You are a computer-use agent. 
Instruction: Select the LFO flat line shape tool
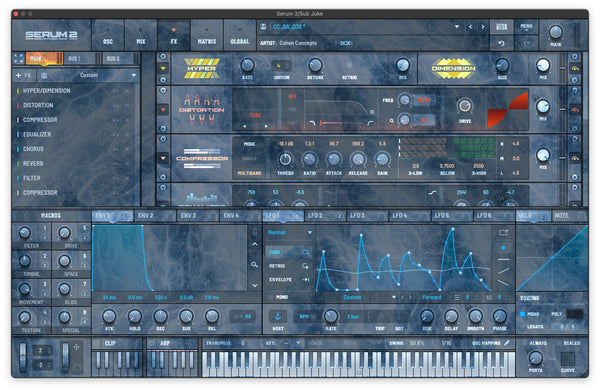point(503,259)
